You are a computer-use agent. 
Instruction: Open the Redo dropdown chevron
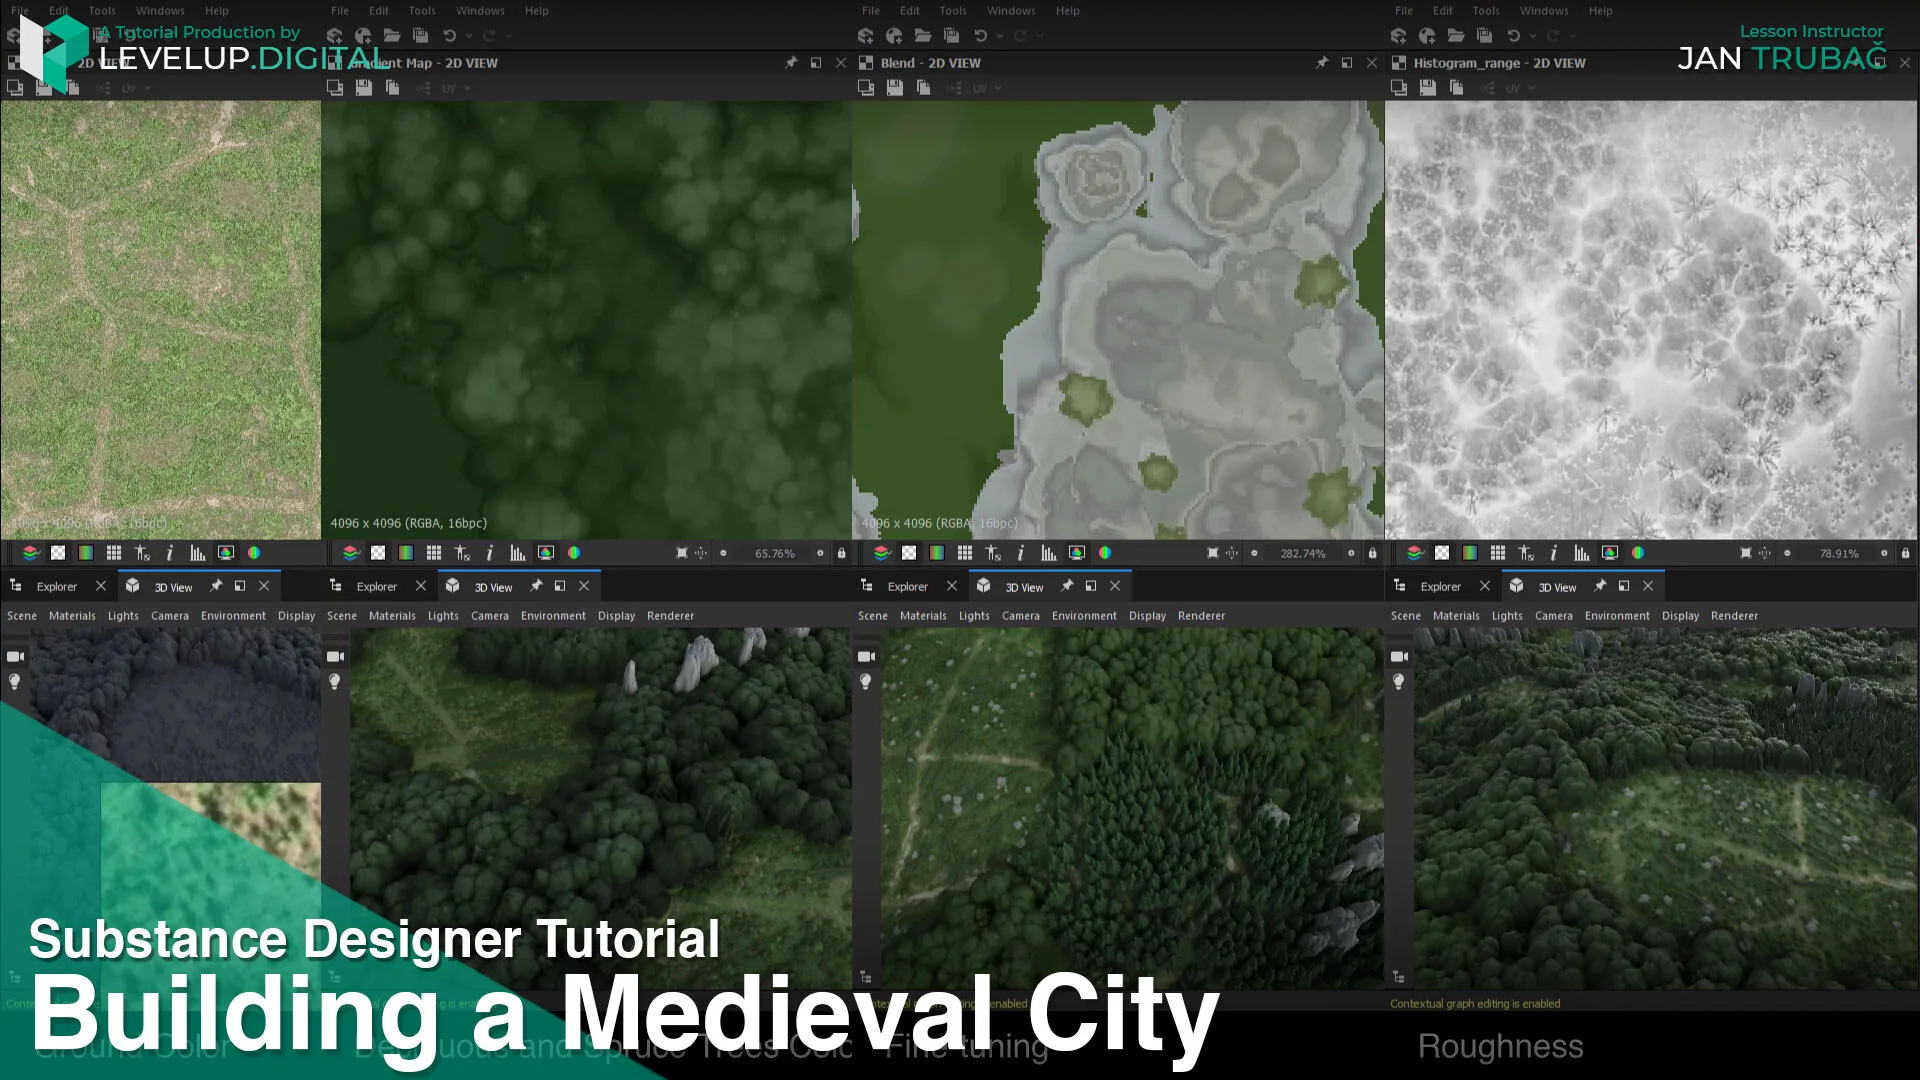[508, 36]
